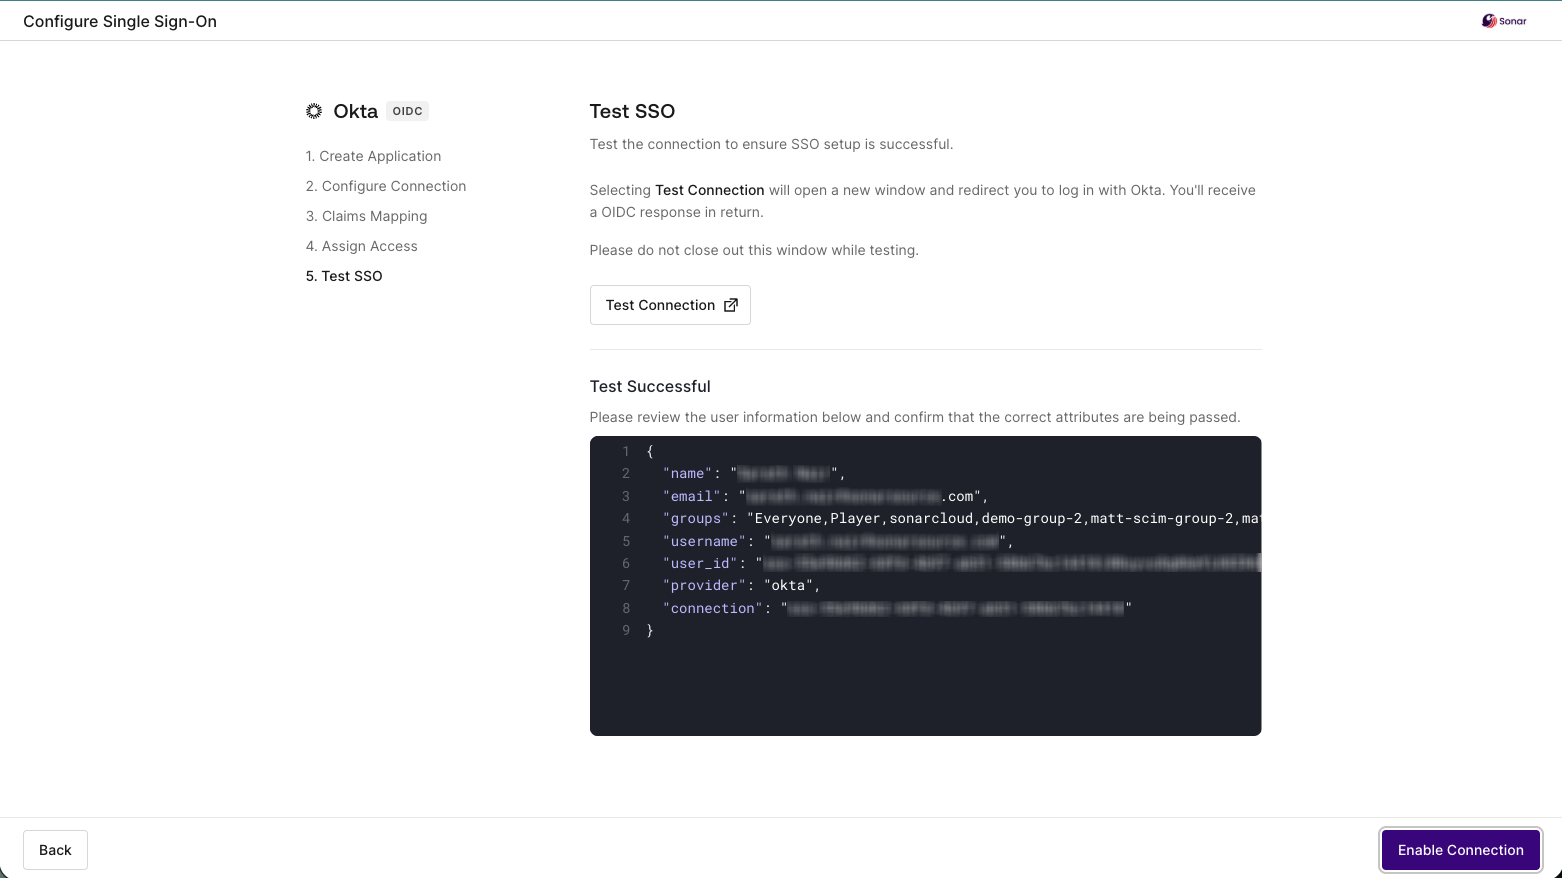The height and width of the screenshot is (878, 1562).
Task: Click the "username" key in JSON output
Action: click(x=703, y=541)
